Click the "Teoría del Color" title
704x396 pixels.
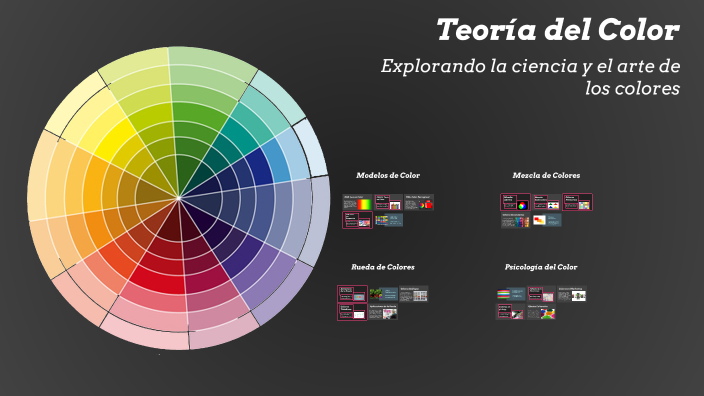click(558, 30)
